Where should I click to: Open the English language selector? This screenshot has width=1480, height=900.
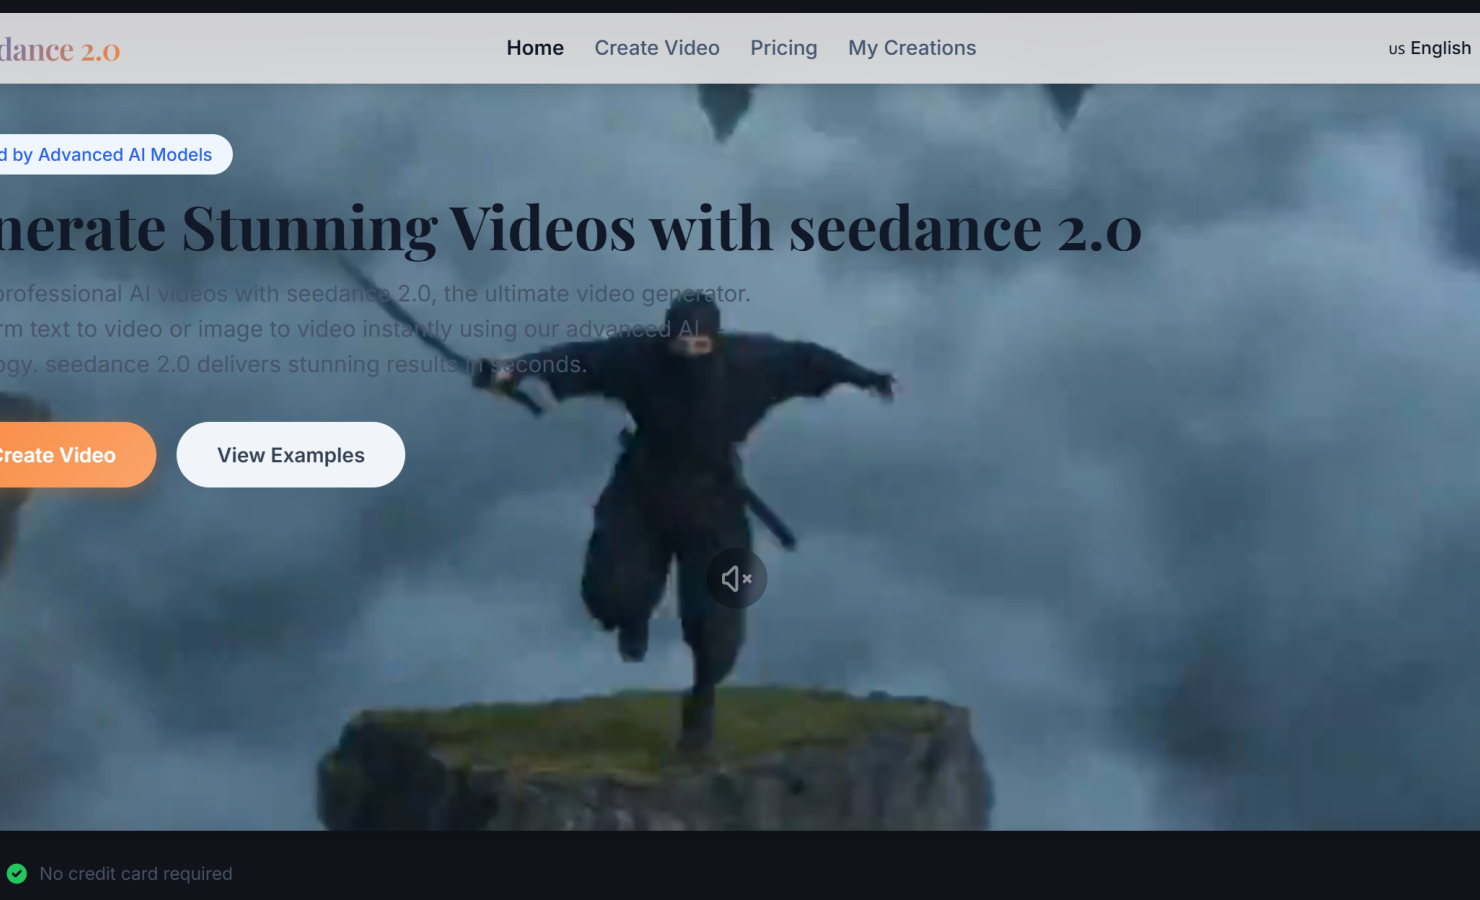click(x=1429, y=48)
